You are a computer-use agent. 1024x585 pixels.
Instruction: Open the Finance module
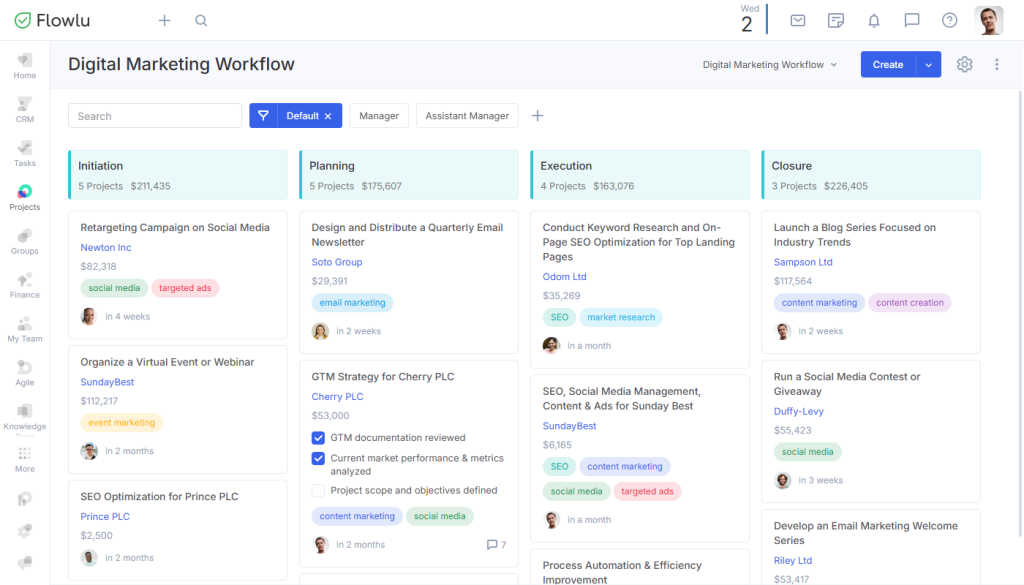(25, 285)
